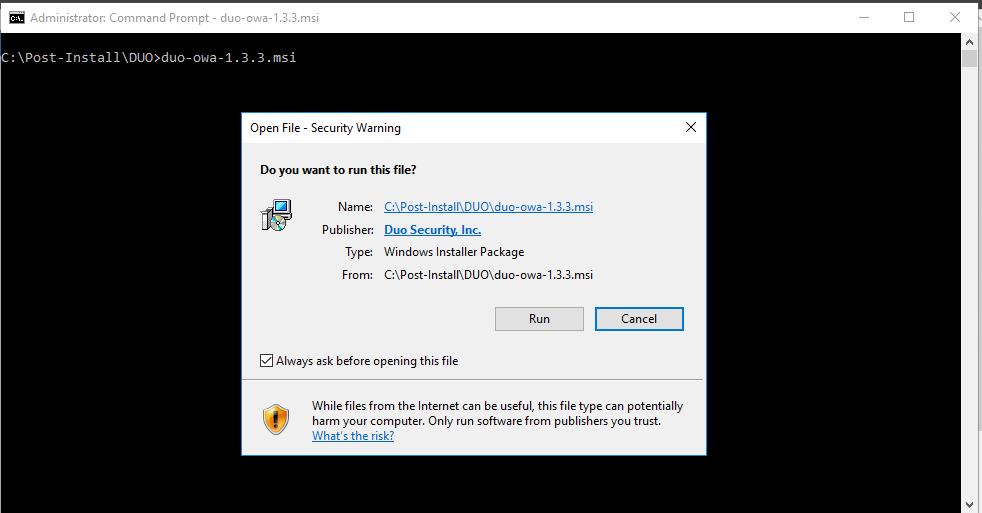Viewport: 982px width, 513px height.
Task: Click the Administrator: Command Prompt title text
Action: (174, 18)
